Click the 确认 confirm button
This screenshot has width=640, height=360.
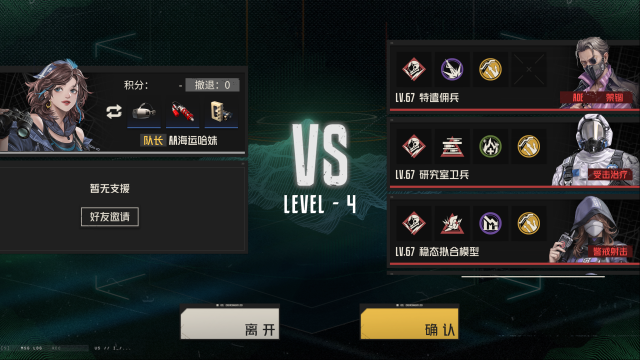(x=409, y=323)
